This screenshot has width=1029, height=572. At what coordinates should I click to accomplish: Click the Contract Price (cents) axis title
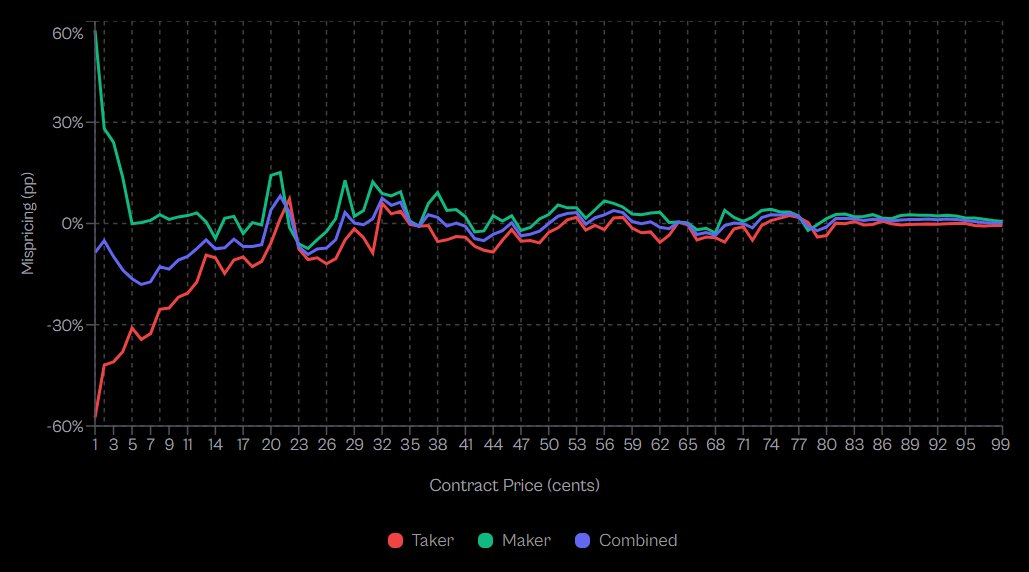[514, 485]
